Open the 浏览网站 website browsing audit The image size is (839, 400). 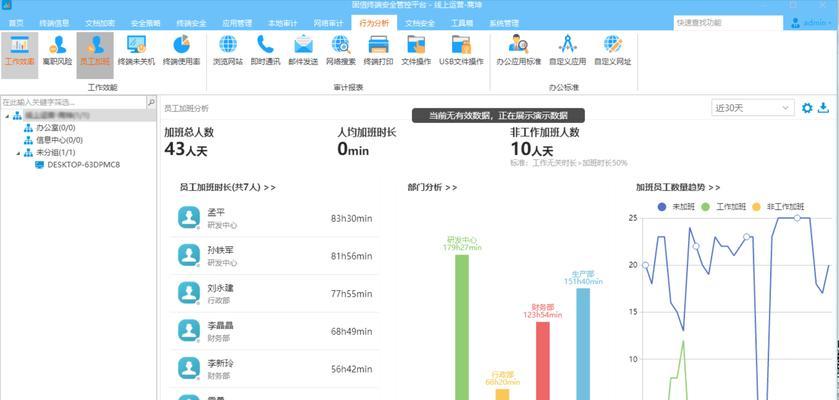(228, 50)
